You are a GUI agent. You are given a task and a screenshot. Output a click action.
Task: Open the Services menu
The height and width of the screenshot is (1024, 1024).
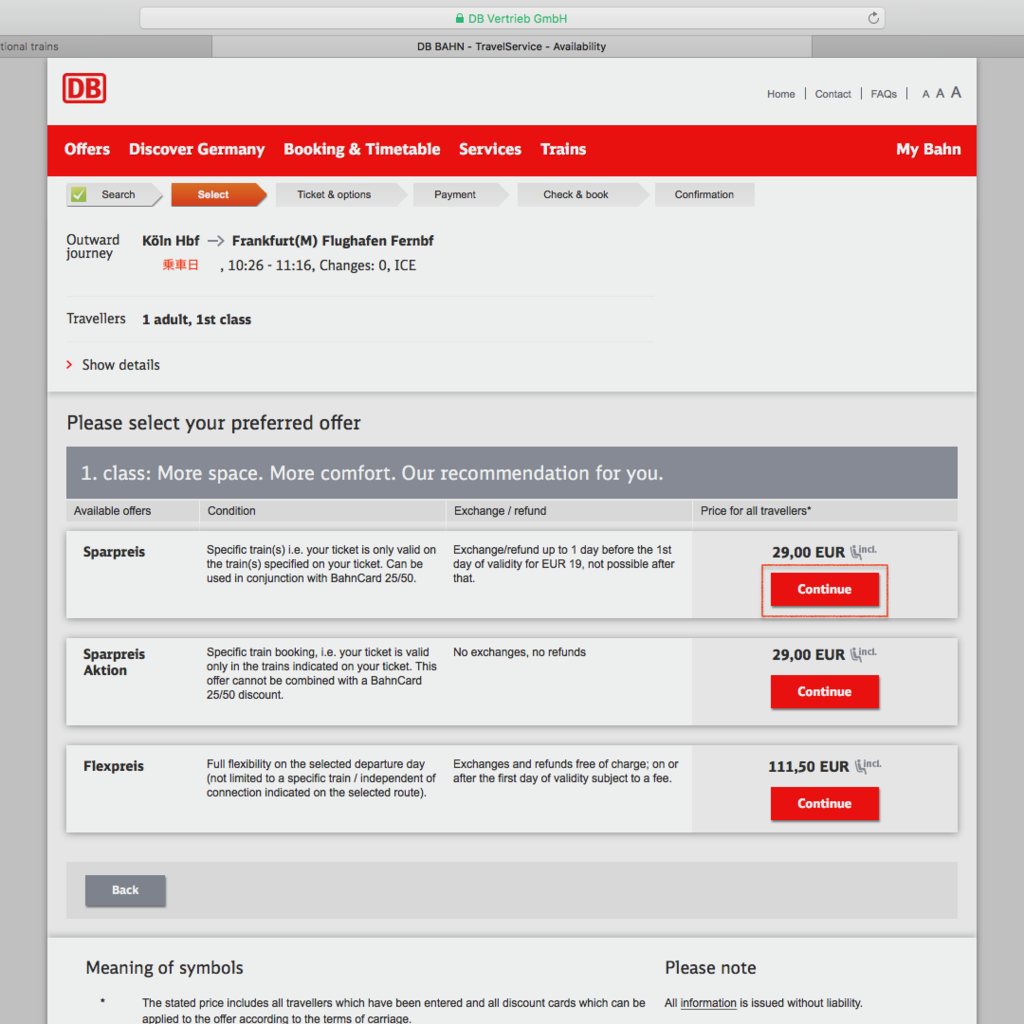point(490,149)
